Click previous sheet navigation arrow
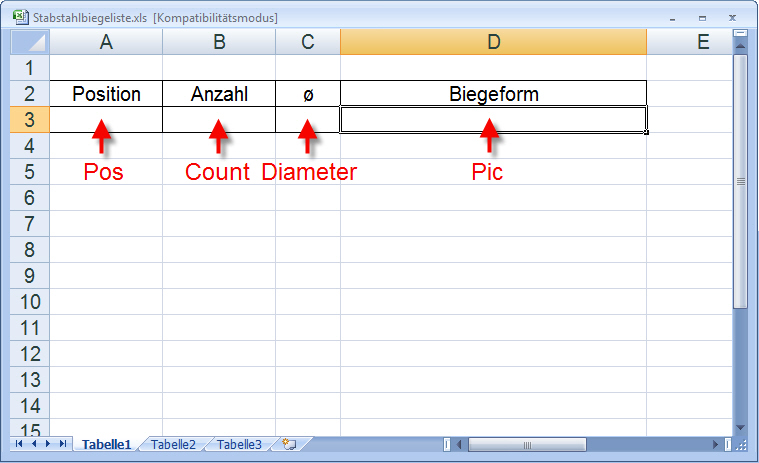Screen dimensions: 759x463 pos(34,443)
